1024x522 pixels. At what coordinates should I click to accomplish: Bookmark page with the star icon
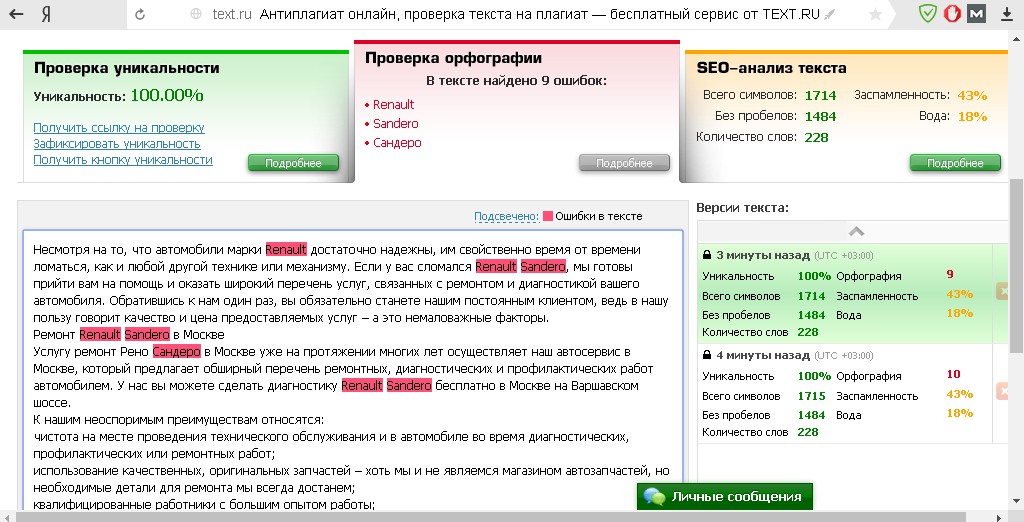pyautogui.click(x=876, y=14)
